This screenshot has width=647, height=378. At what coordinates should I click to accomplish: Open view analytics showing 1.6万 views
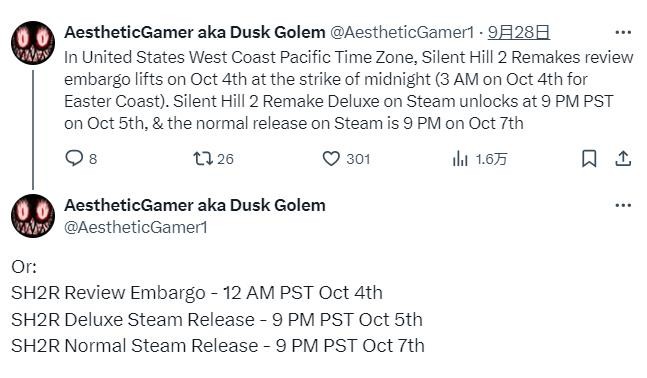click(460, 158)
